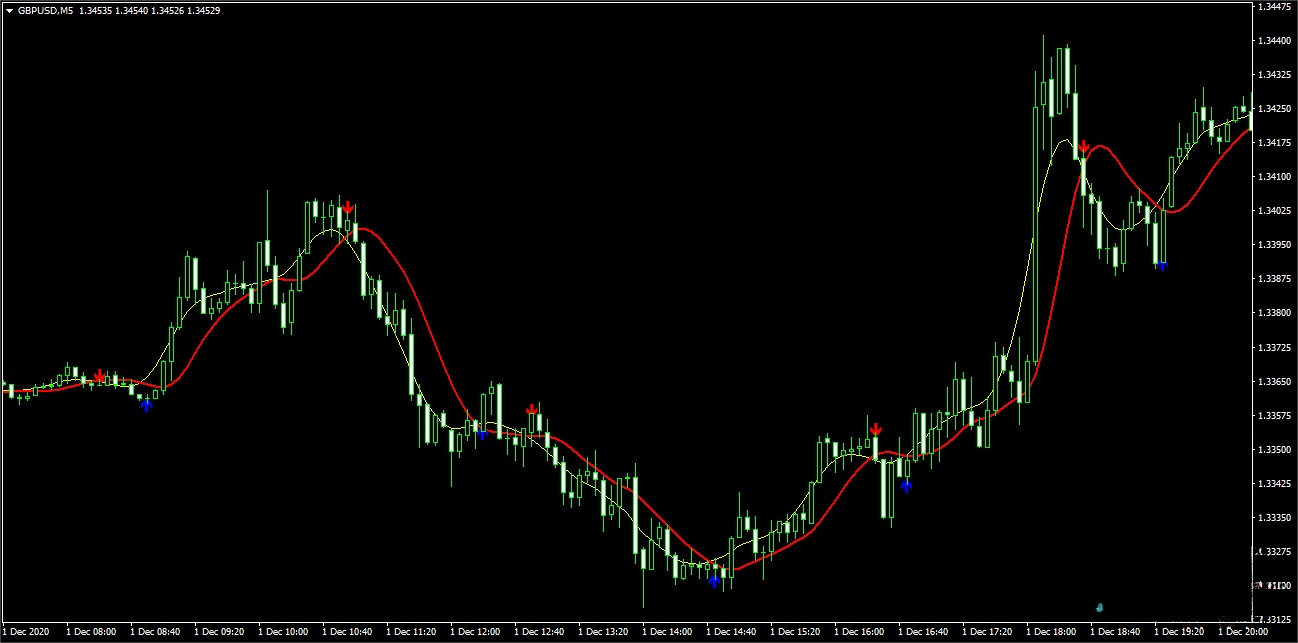The height and width of the screenshot is (643, 1298).
Task: Click the small teal marker icon above 18:40
Action: coord(1100,606)
